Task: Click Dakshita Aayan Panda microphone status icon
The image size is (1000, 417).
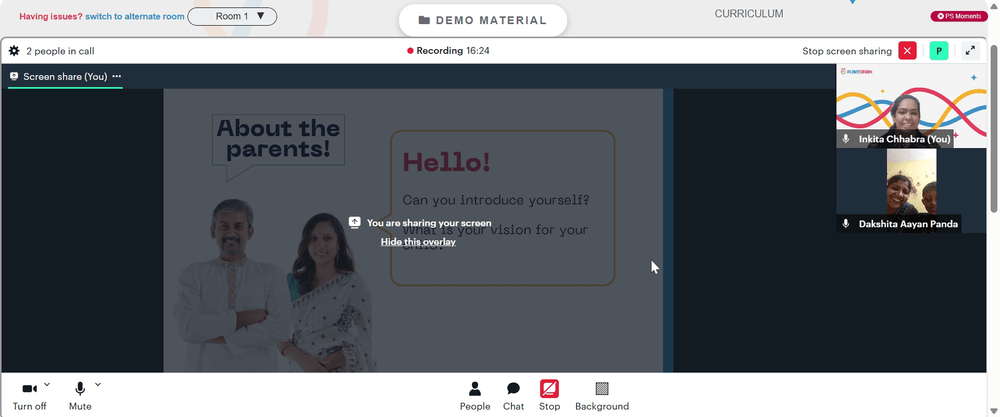Action: click(846, 224)
